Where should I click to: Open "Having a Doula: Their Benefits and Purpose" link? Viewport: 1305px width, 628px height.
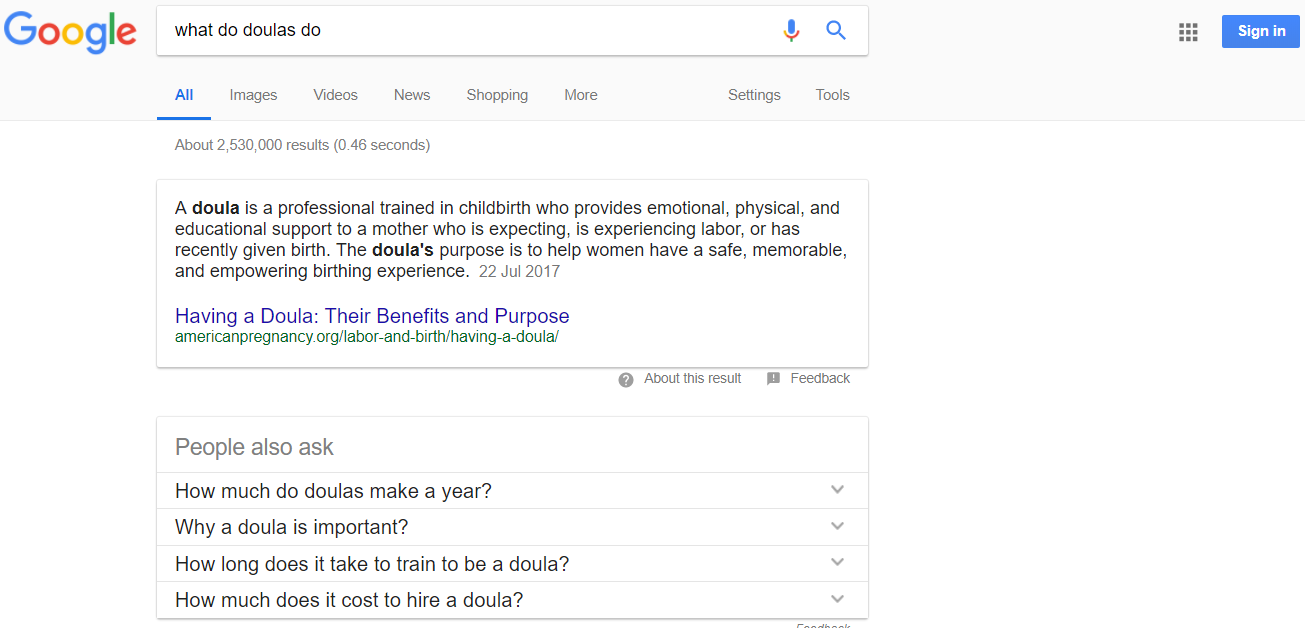[x=372, y=316]
